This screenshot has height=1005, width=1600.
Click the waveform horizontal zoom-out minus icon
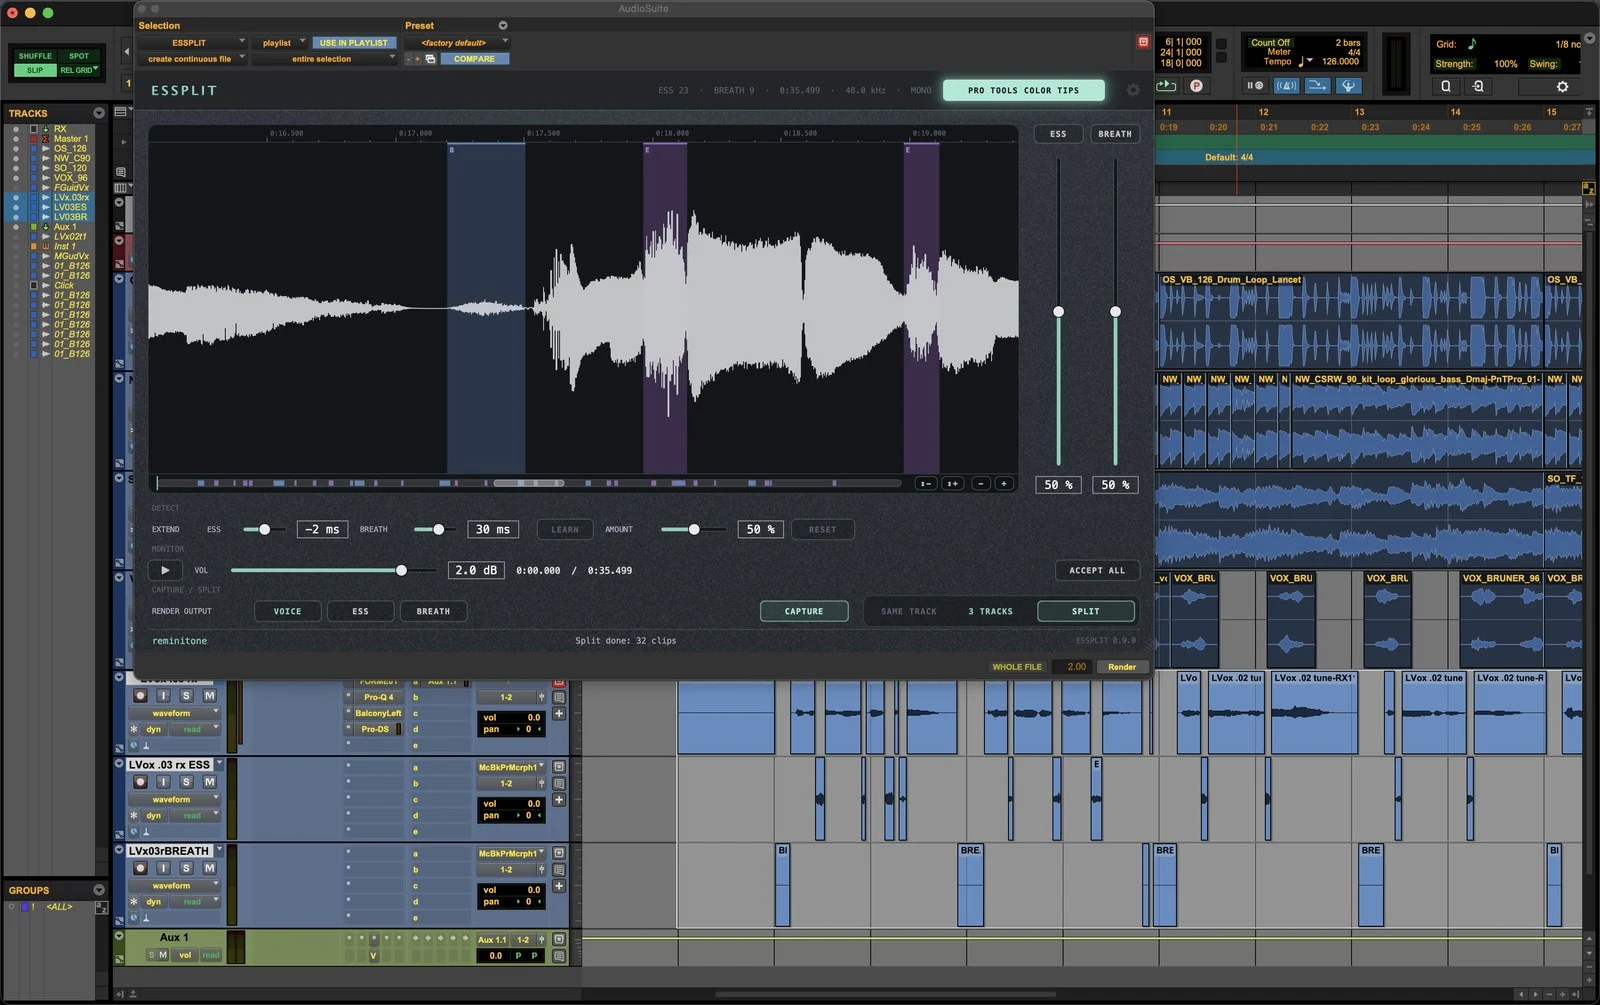point(981,483)
